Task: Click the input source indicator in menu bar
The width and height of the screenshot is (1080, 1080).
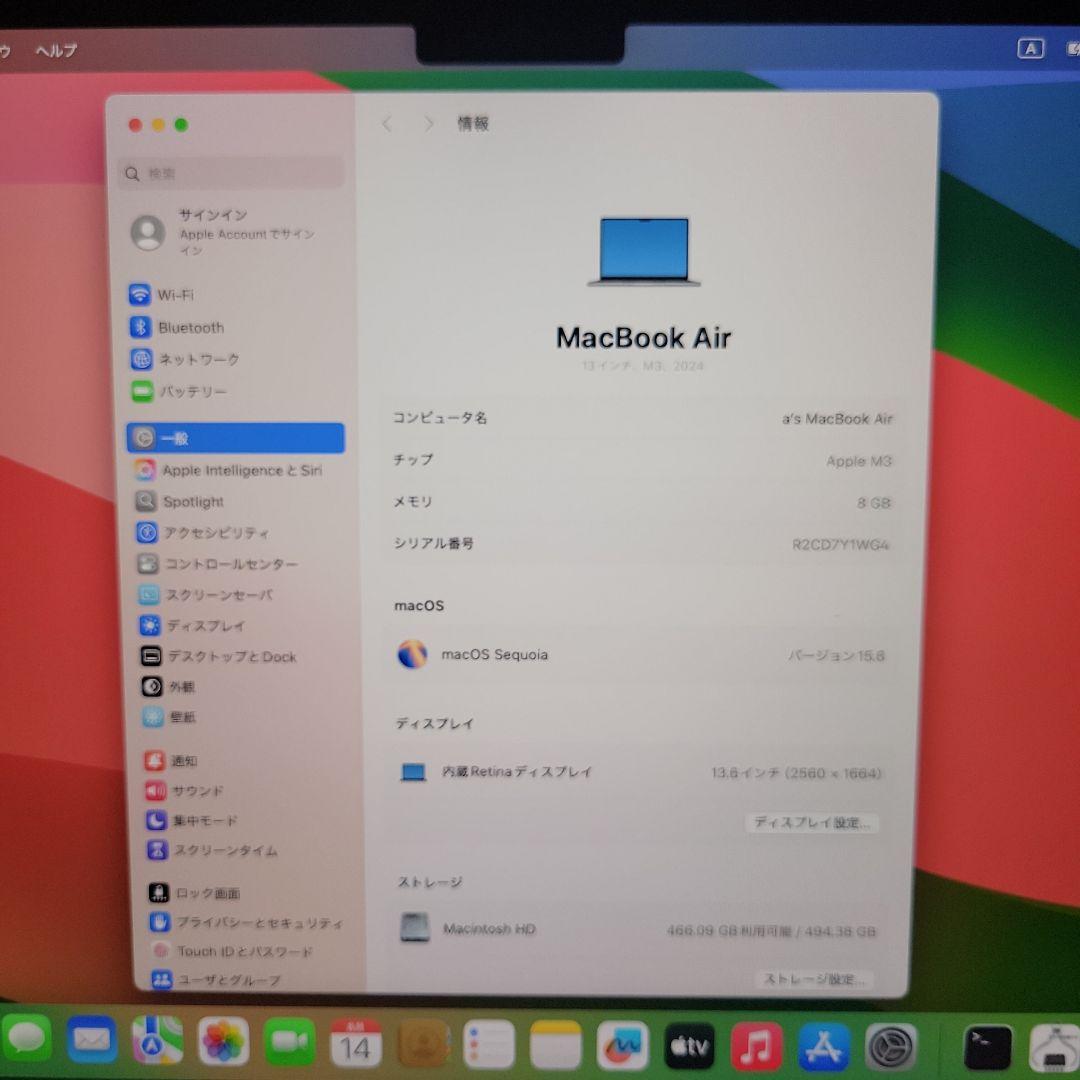Action: coord(1031,47)
